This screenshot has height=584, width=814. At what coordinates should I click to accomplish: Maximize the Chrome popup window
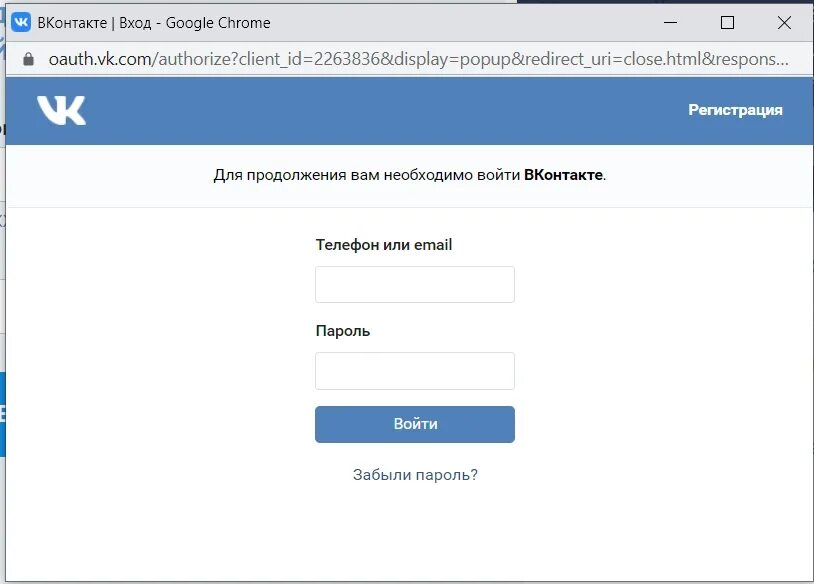tap(727, 22)
